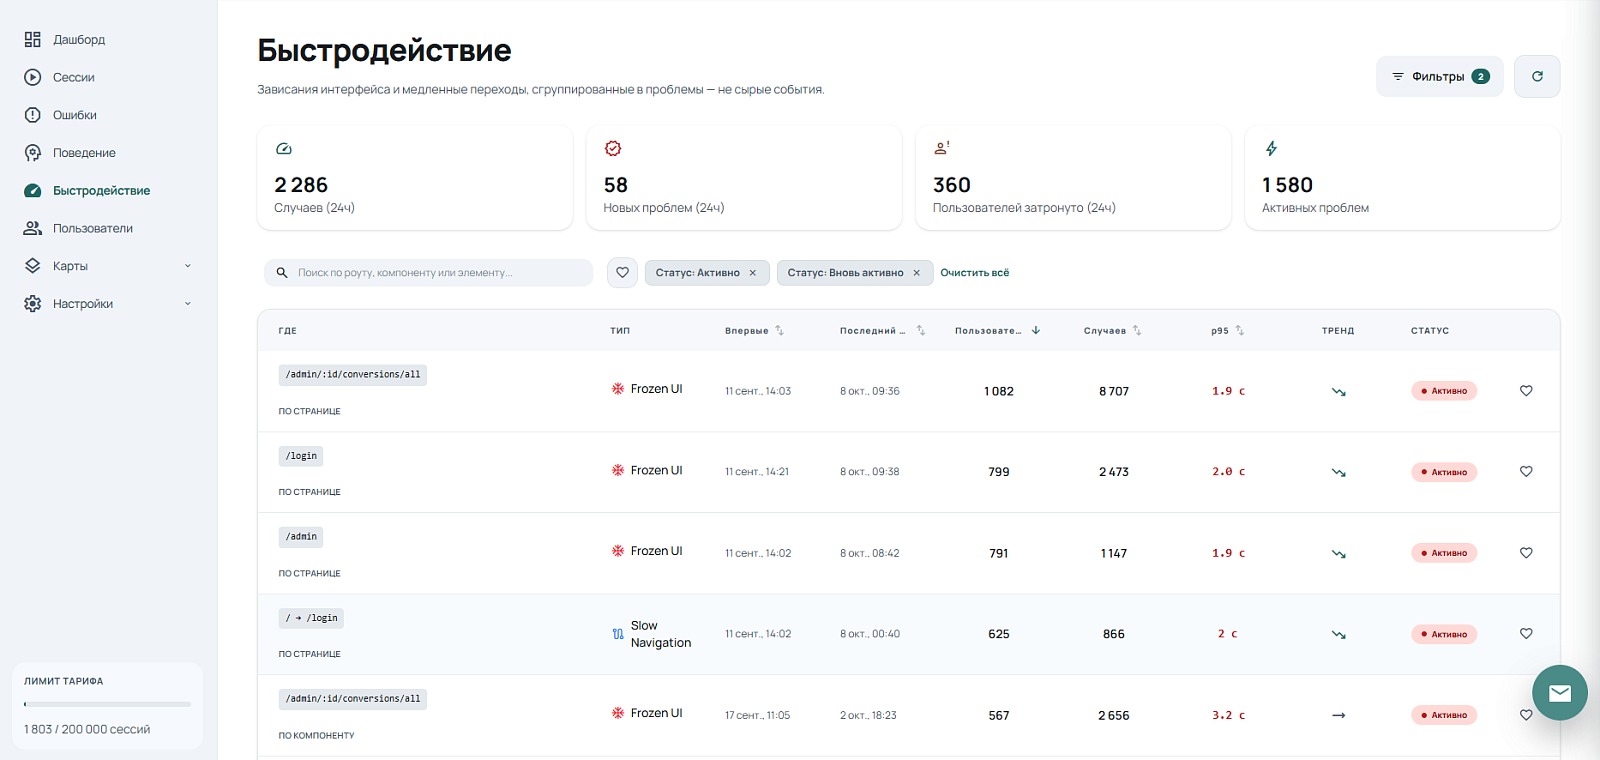The width and height of the screenshot is (1600, 760).
Task: Open the /login route problem
Action: [301, 456]
